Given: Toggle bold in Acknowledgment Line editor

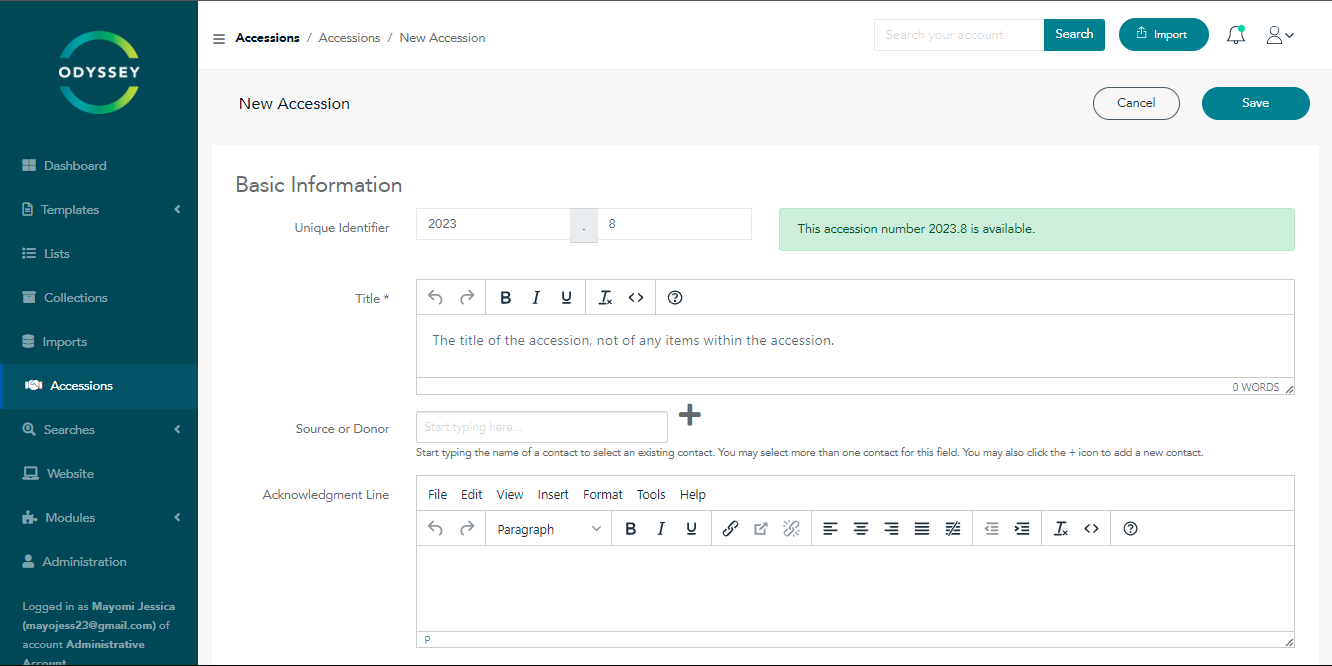Looking at the screenshot, I should [630, 529].
